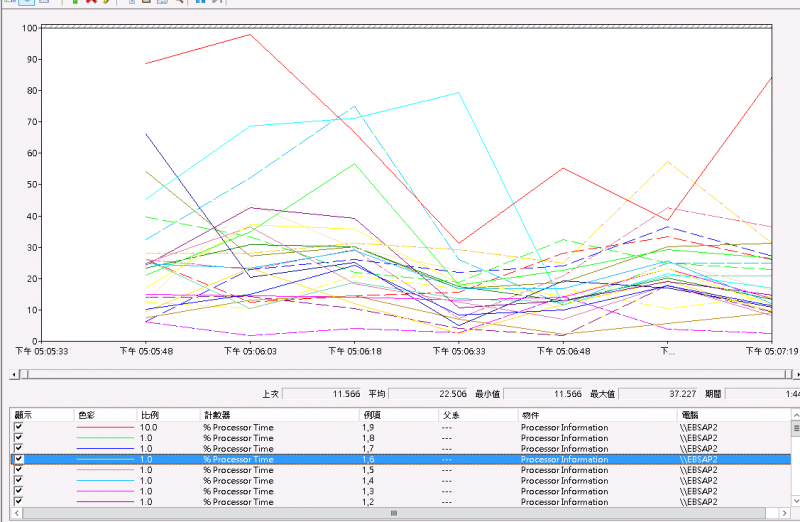The height and width of the screenshot is (522, 800).
Task: Disable the checkbox for instance 1,2 row
Action: pyautogui.click(x=17, y=502)
